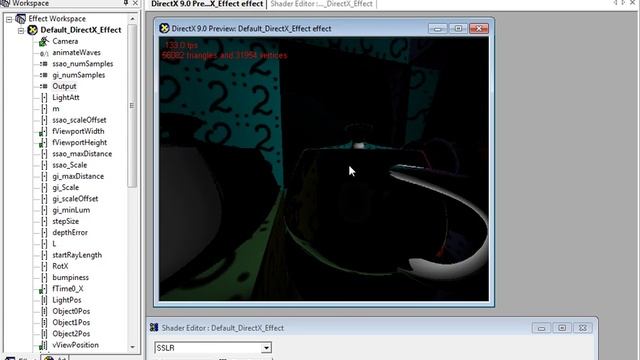Viewport: 640px width, 360px height.
Task: Select the gi_minLum variable
Action: (71, 210)
